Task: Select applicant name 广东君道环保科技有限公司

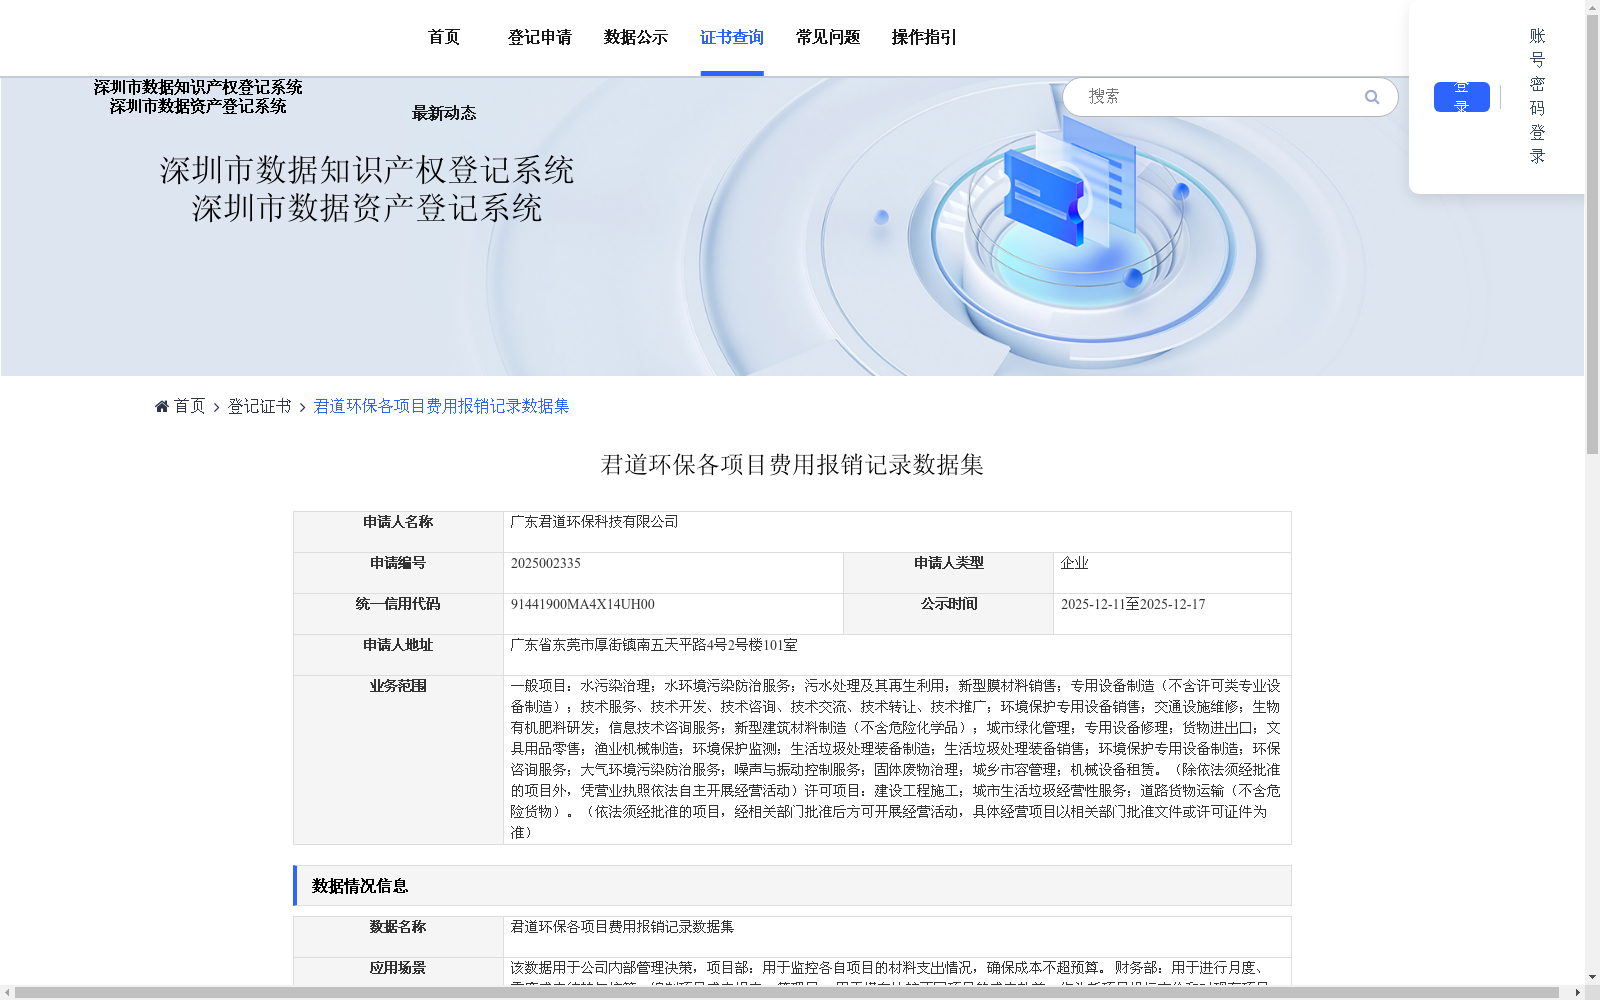Action: click(594, 522)
